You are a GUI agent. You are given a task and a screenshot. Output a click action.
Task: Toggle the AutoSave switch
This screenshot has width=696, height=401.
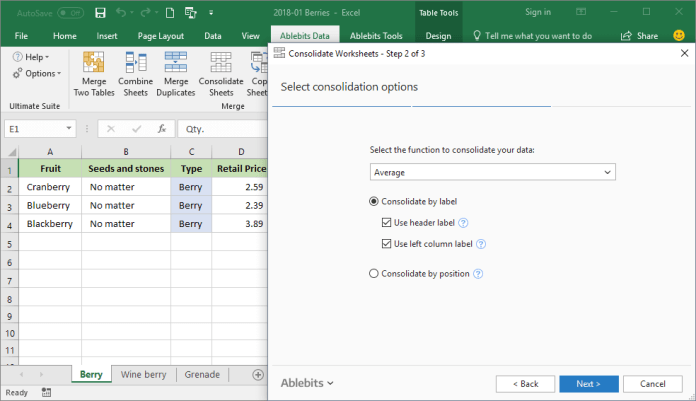pyautogui.click(x=71, y=13)
